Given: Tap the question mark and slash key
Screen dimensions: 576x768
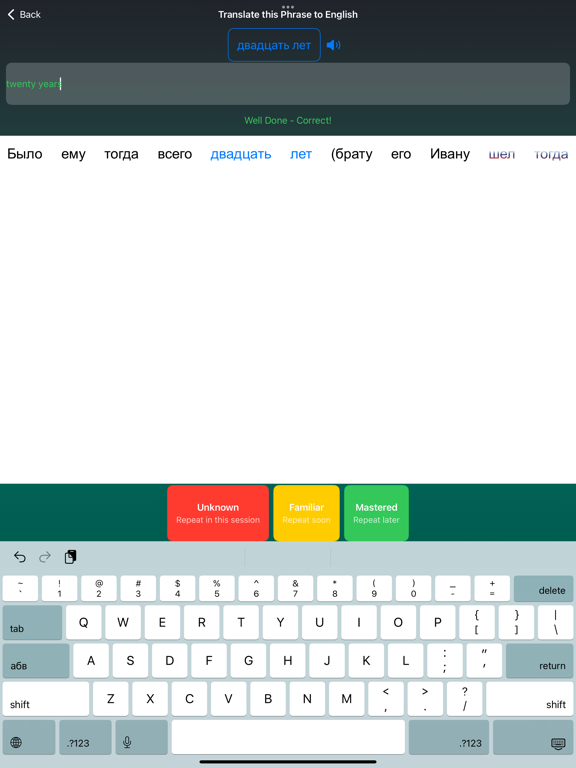Looking at the screenshot, I should (464, 699).
